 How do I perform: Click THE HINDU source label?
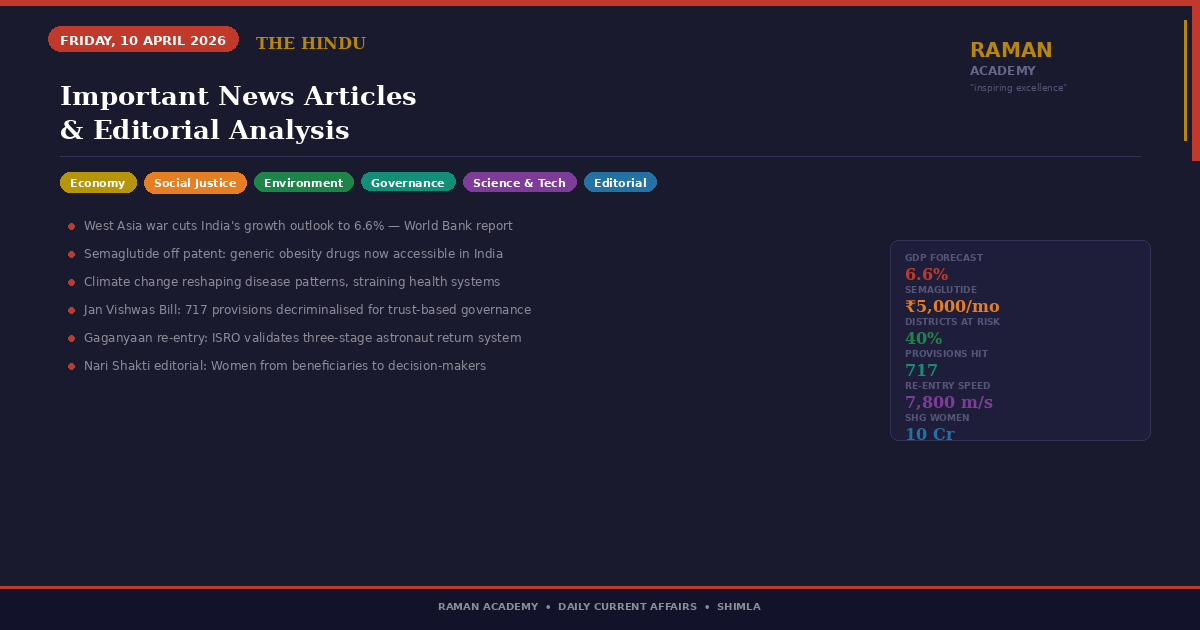pos(311,44)
